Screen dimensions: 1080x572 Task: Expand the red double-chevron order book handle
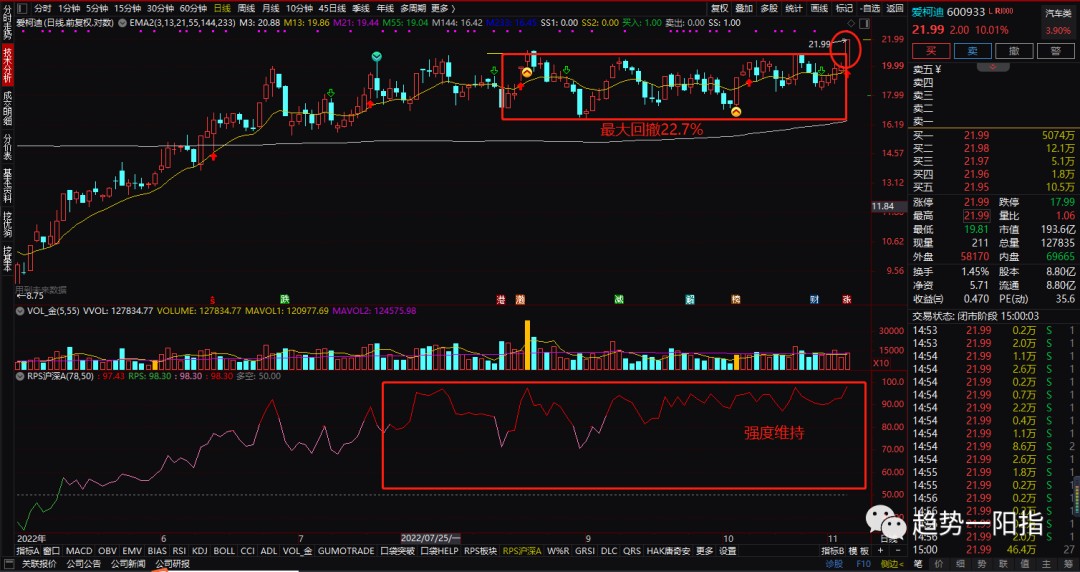993,66
